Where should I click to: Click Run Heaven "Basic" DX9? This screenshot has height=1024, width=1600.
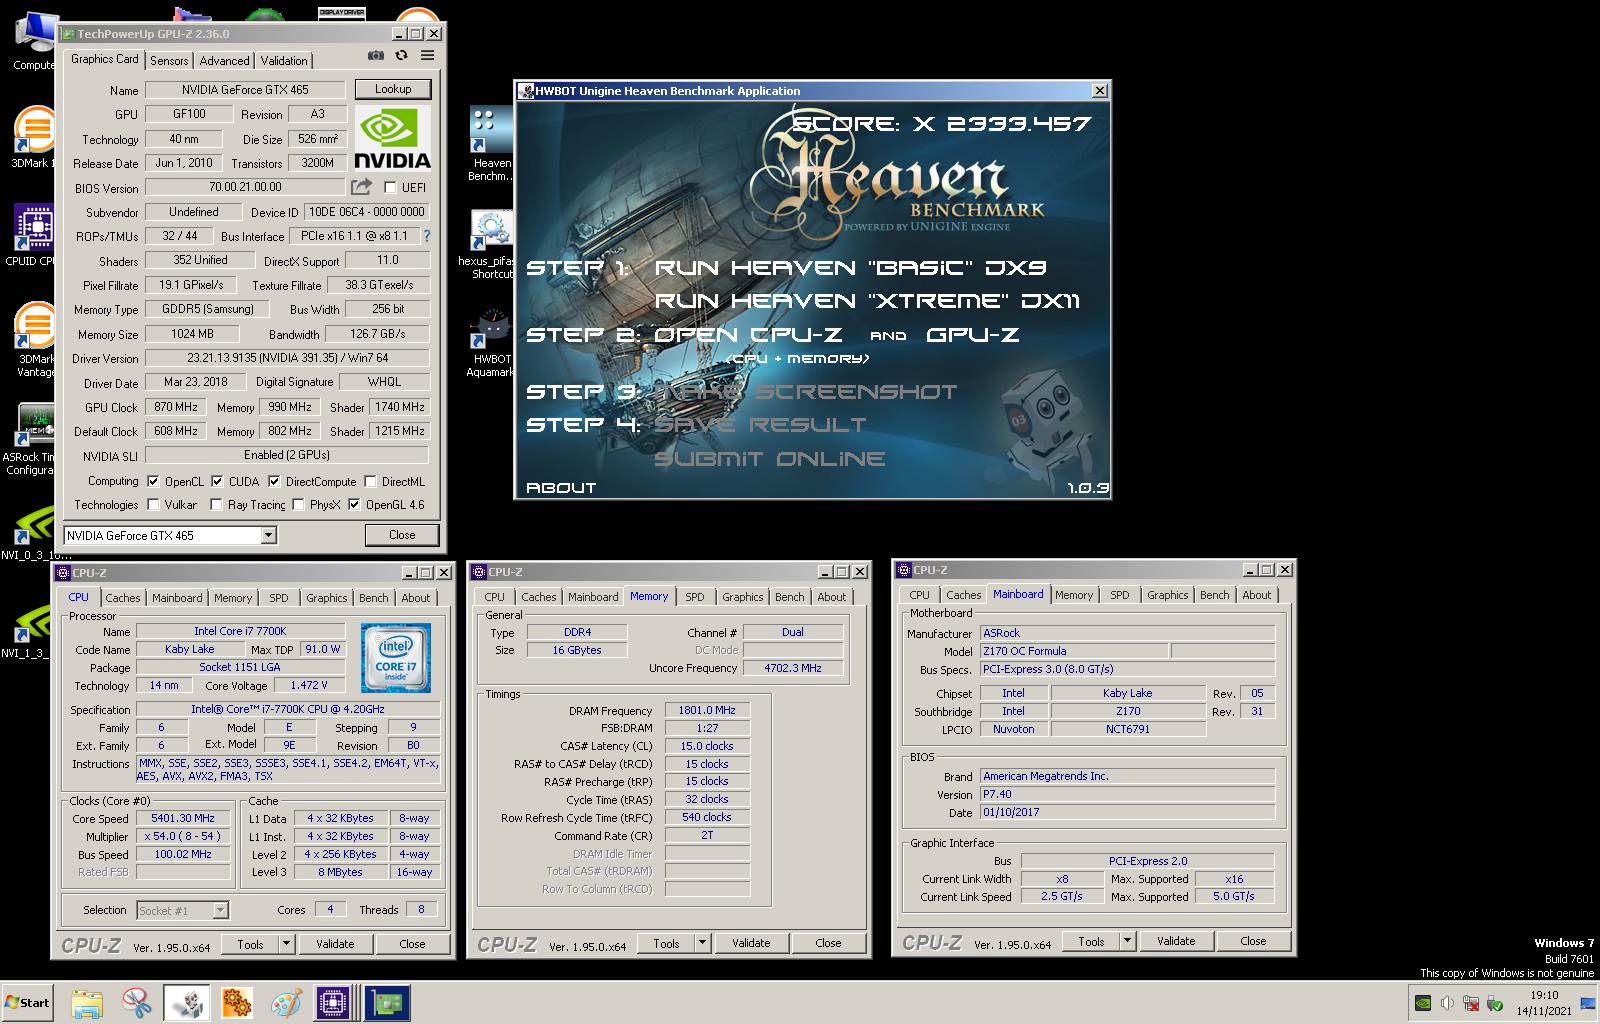coord(851,268)
